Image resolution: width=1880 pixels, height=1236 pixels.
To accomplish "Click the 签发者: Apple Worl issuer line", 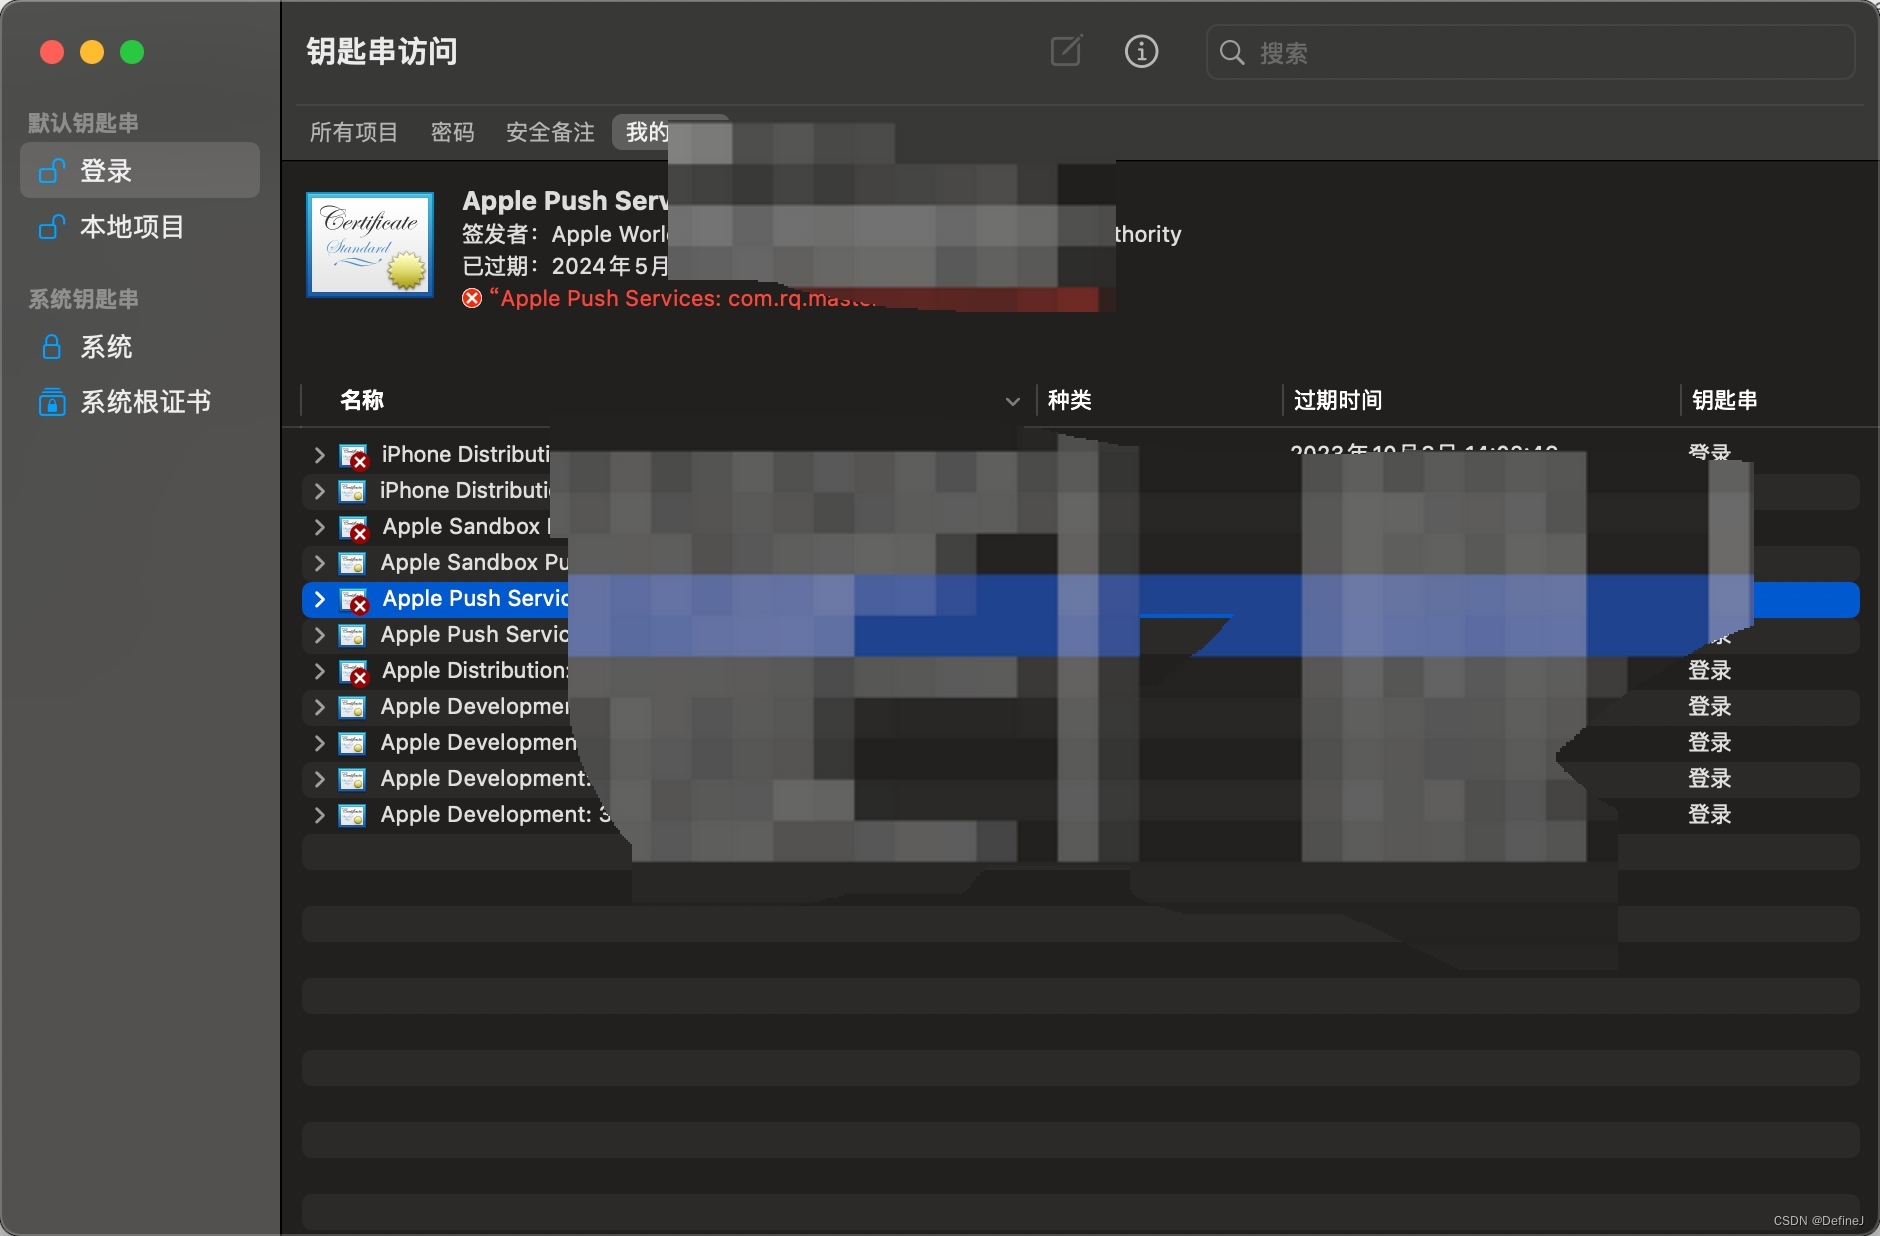I will pos(565,234).
